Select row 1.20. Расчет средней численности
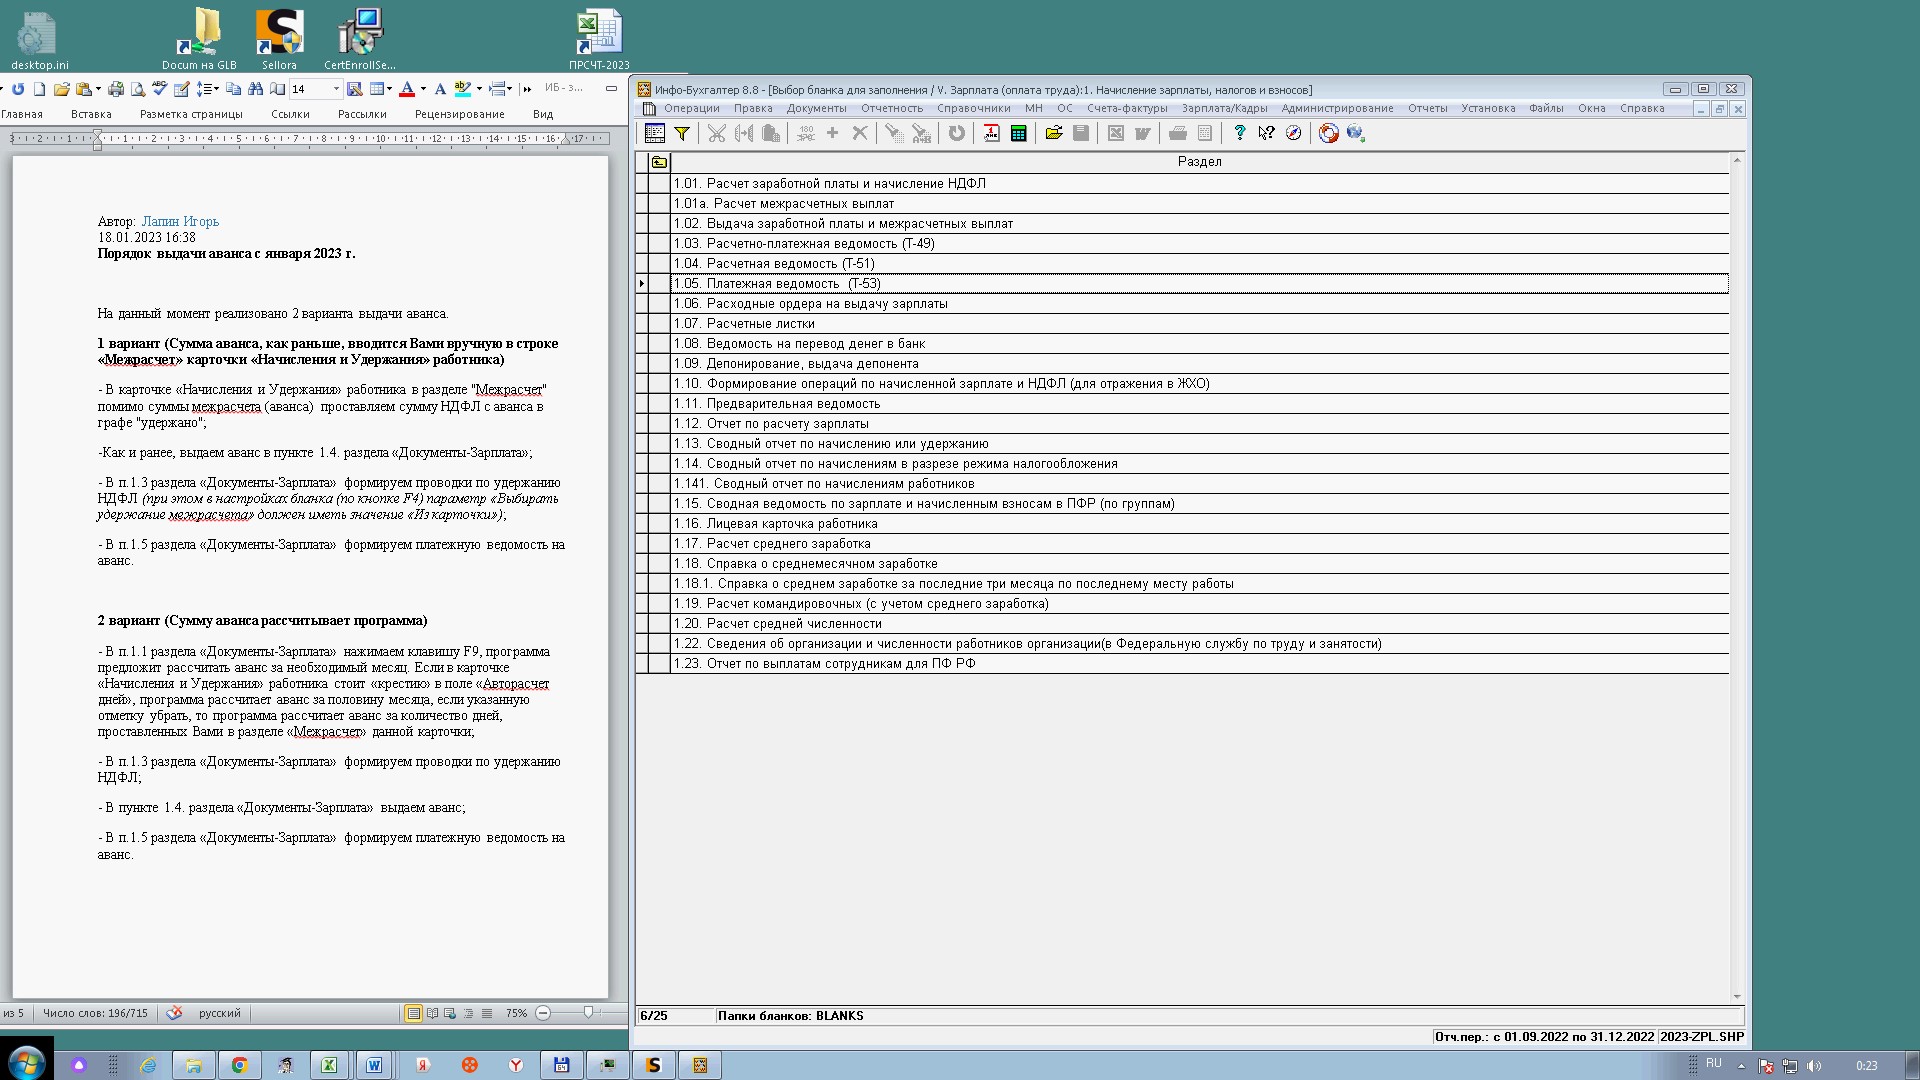Viewport: 1920px width, 1080px height. coord(1199,623)
